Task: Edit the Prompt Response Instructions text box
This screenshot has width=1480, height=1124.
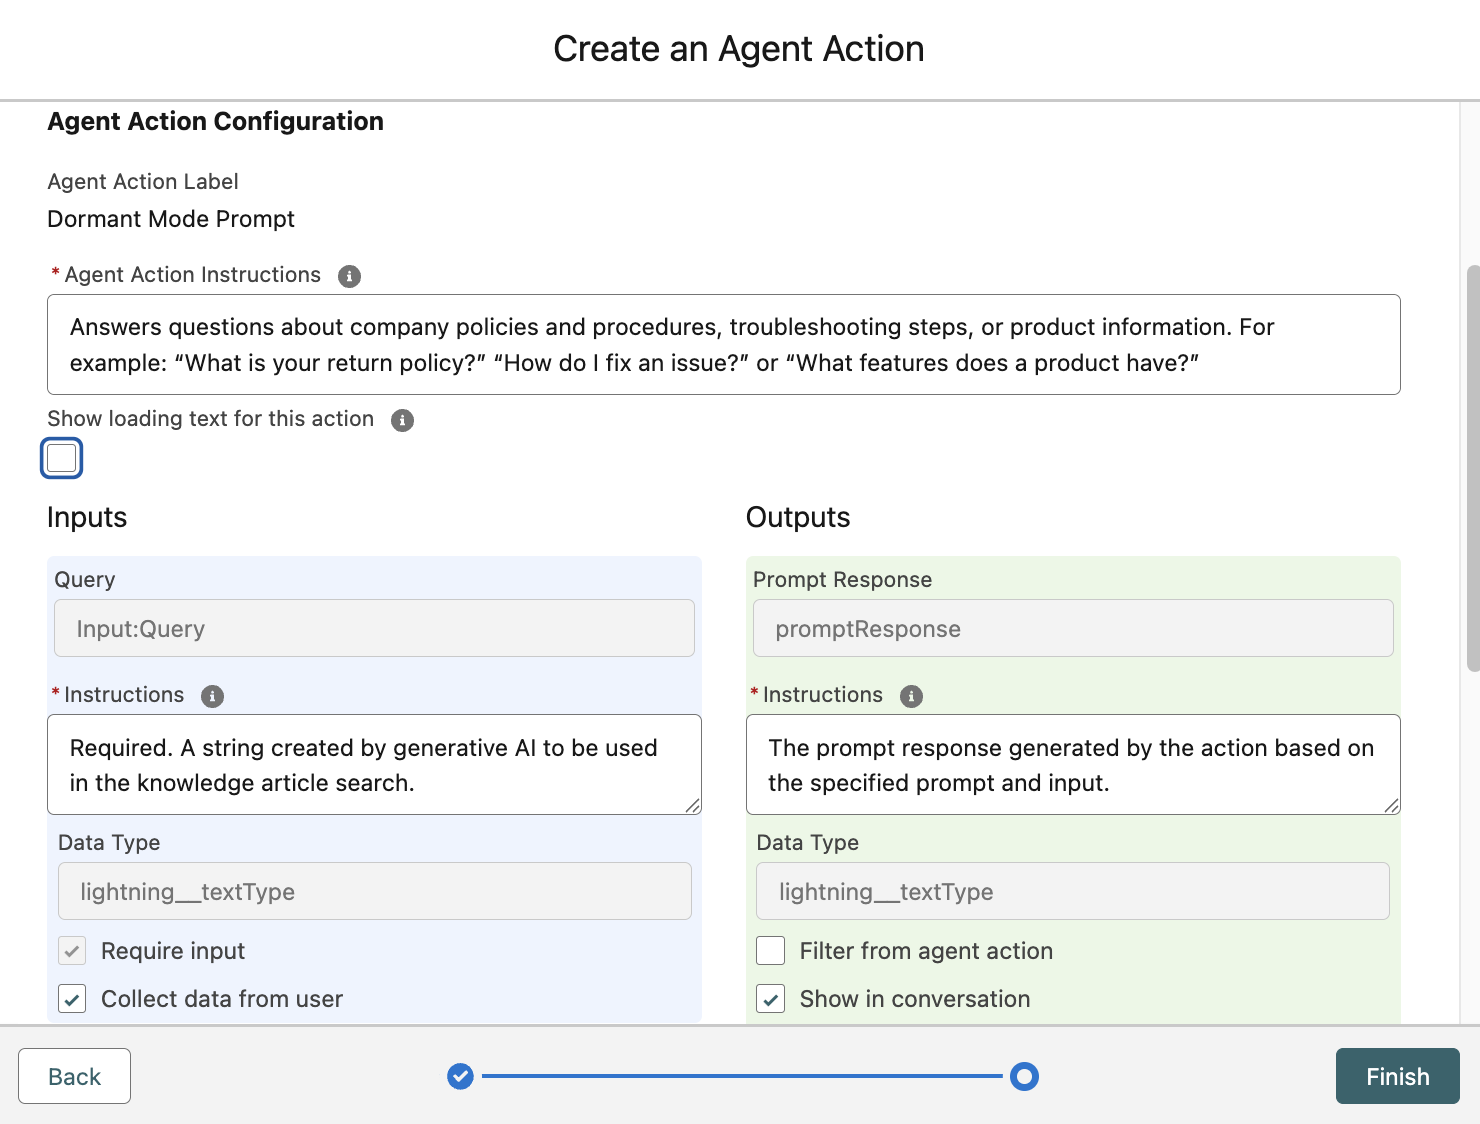Action: tap(1072, 765)
